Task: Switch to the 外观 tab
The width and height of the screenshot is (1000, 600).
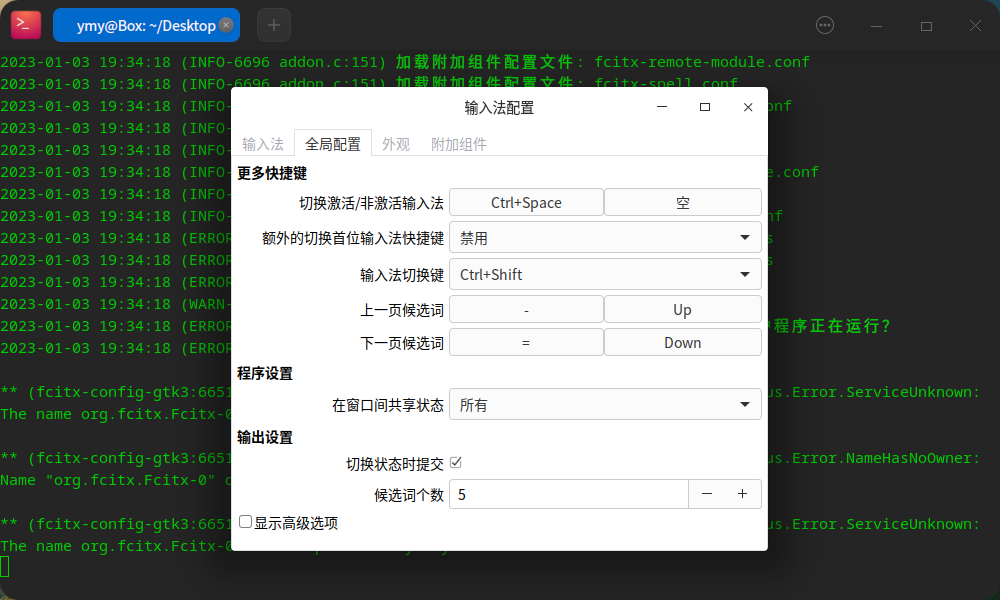Action: (x=396, y=143)
